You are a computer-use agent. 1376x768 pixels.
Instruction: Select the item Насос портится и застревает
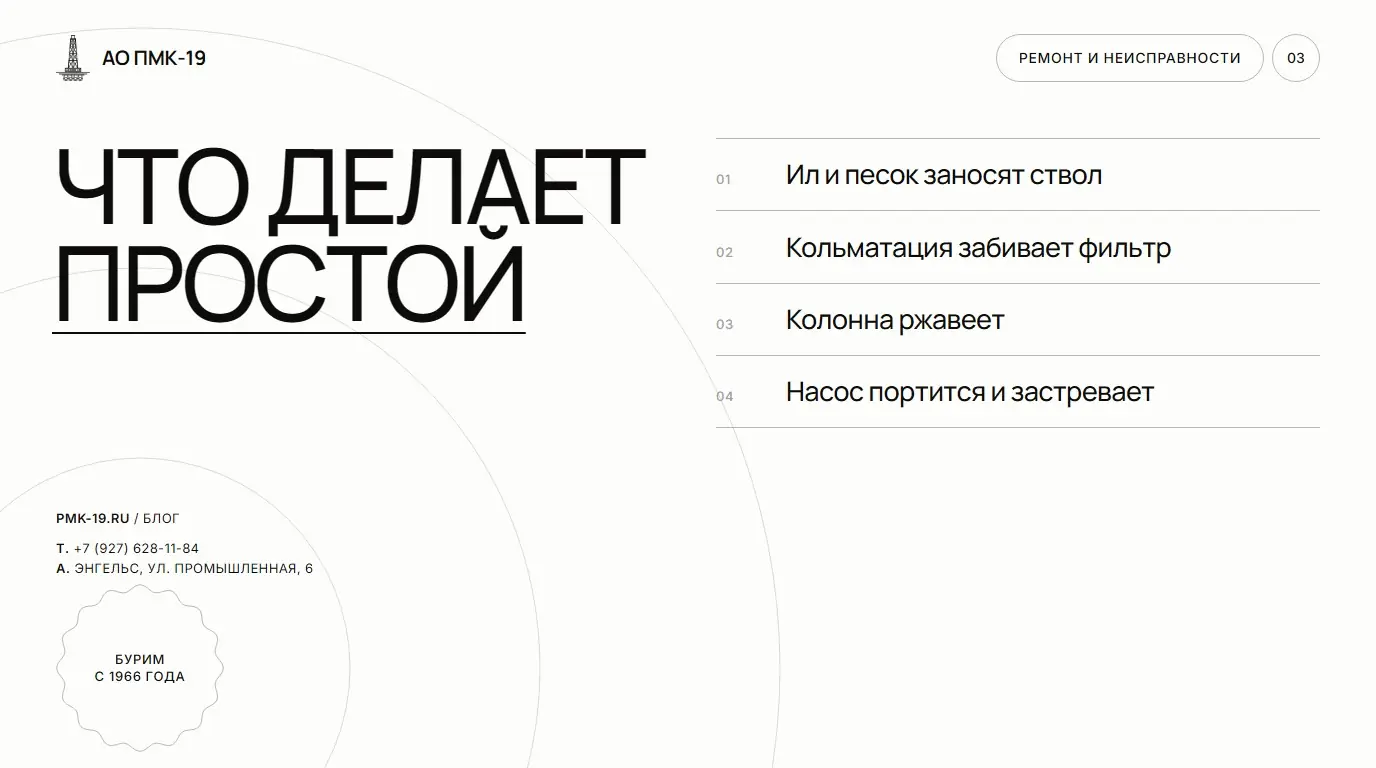click(1018, 391)
